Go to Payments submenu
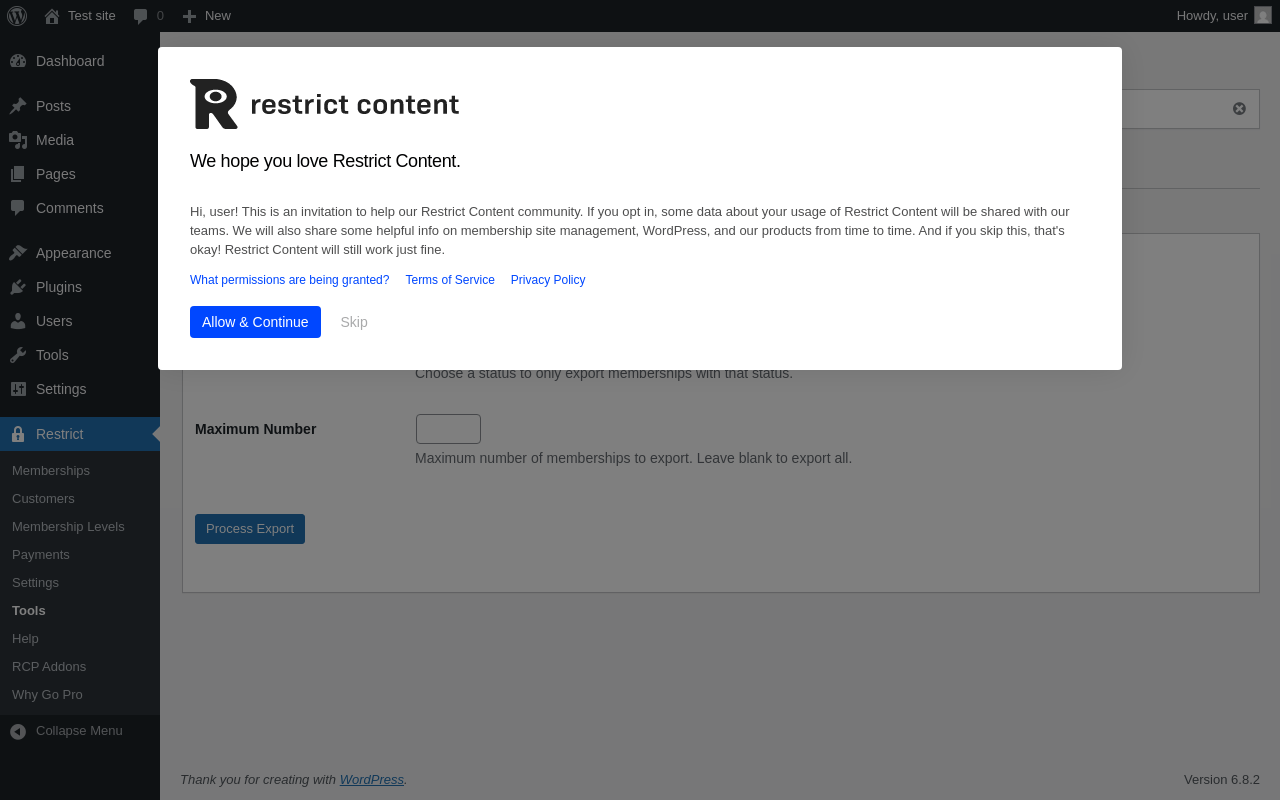1280x800 pixels. [x=41, y=554]
